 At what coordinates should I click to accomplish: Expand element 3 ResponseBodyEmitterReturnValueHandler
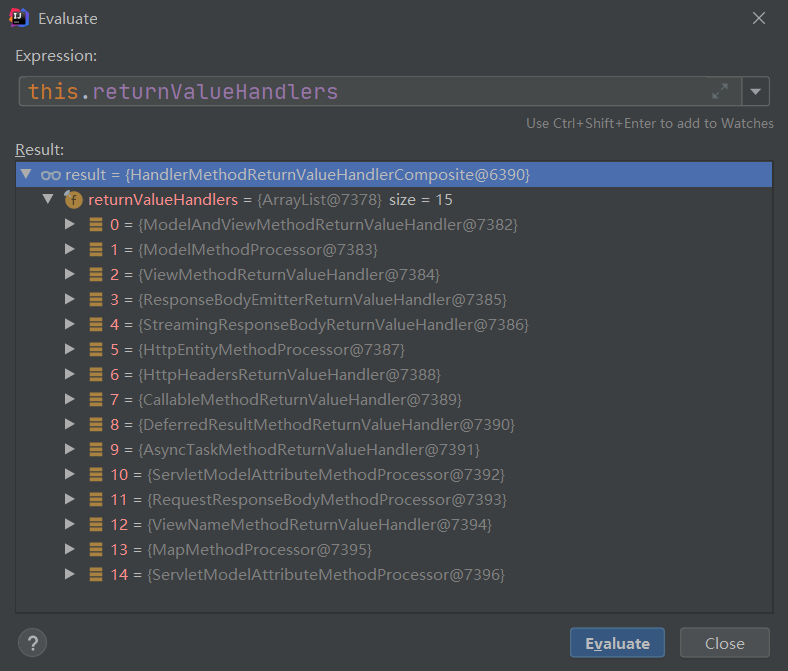tap(70, 299)
